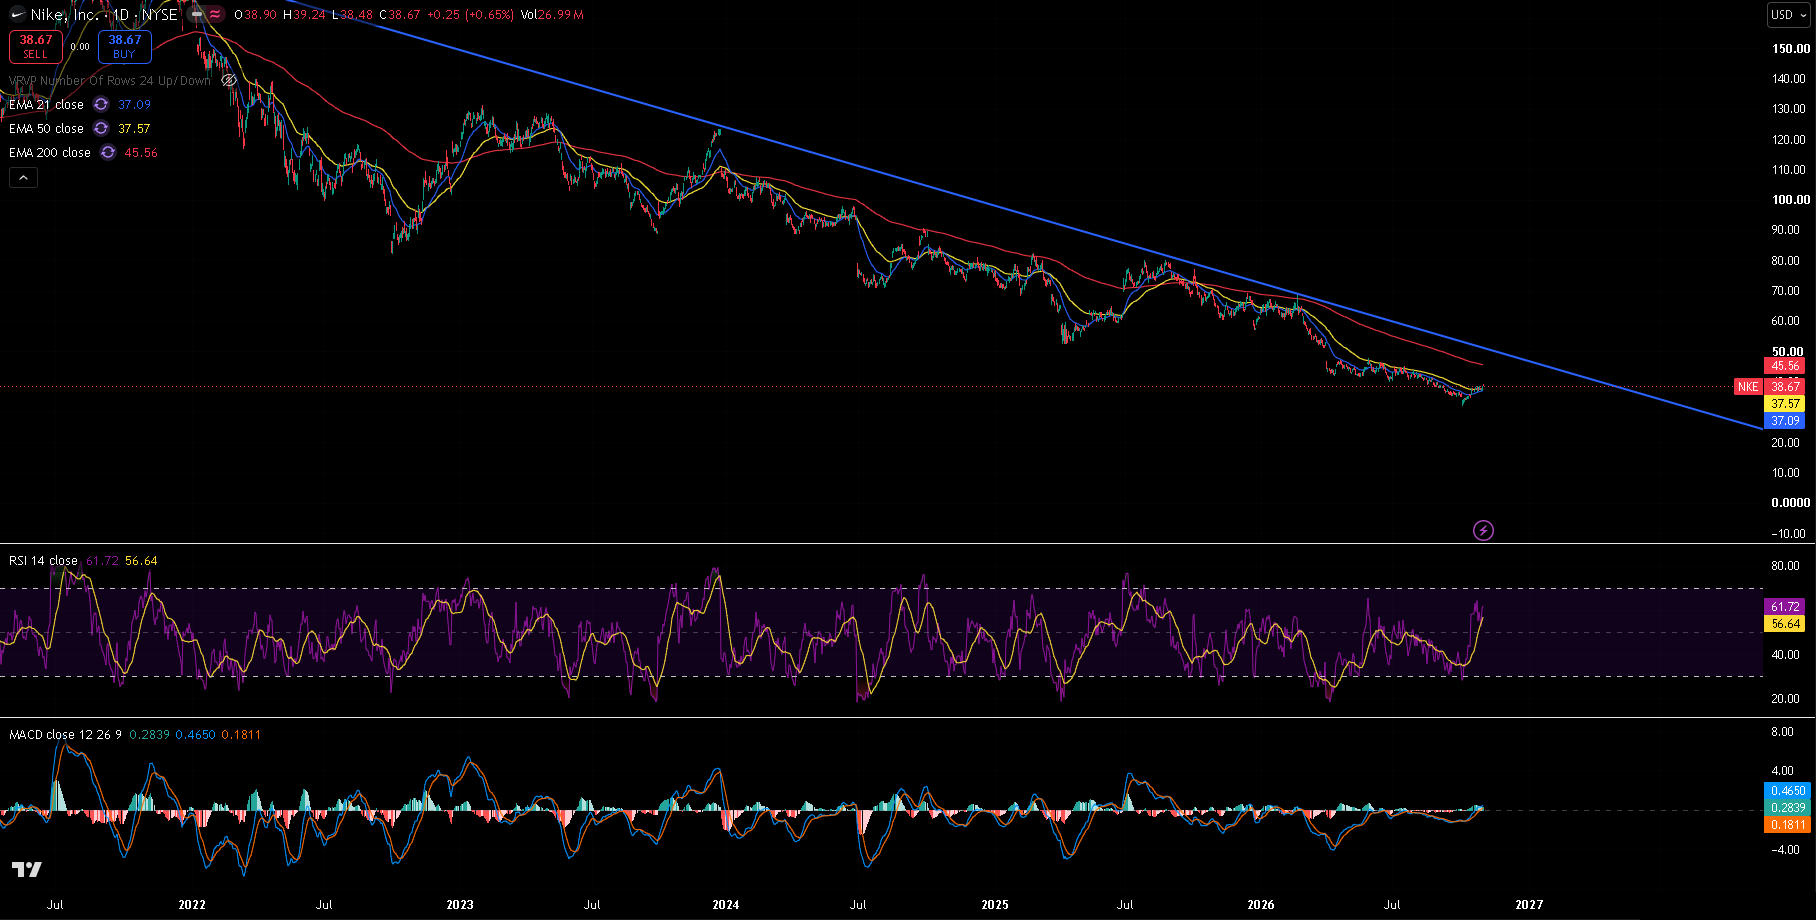Click the Nike swoosh logo icon
The image size is (1816, 920).
[17, 15]
